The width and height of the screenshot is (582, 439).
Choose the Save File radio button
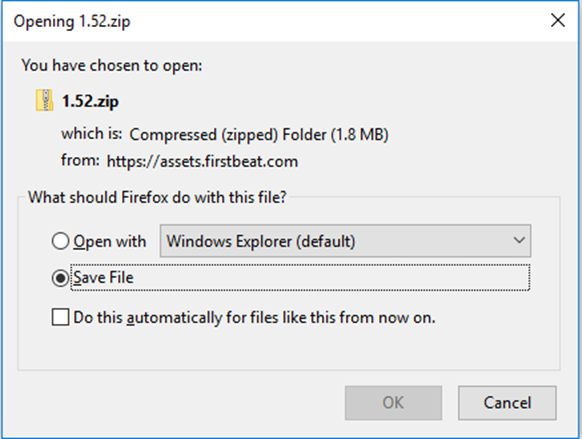(x=60, y=278)
